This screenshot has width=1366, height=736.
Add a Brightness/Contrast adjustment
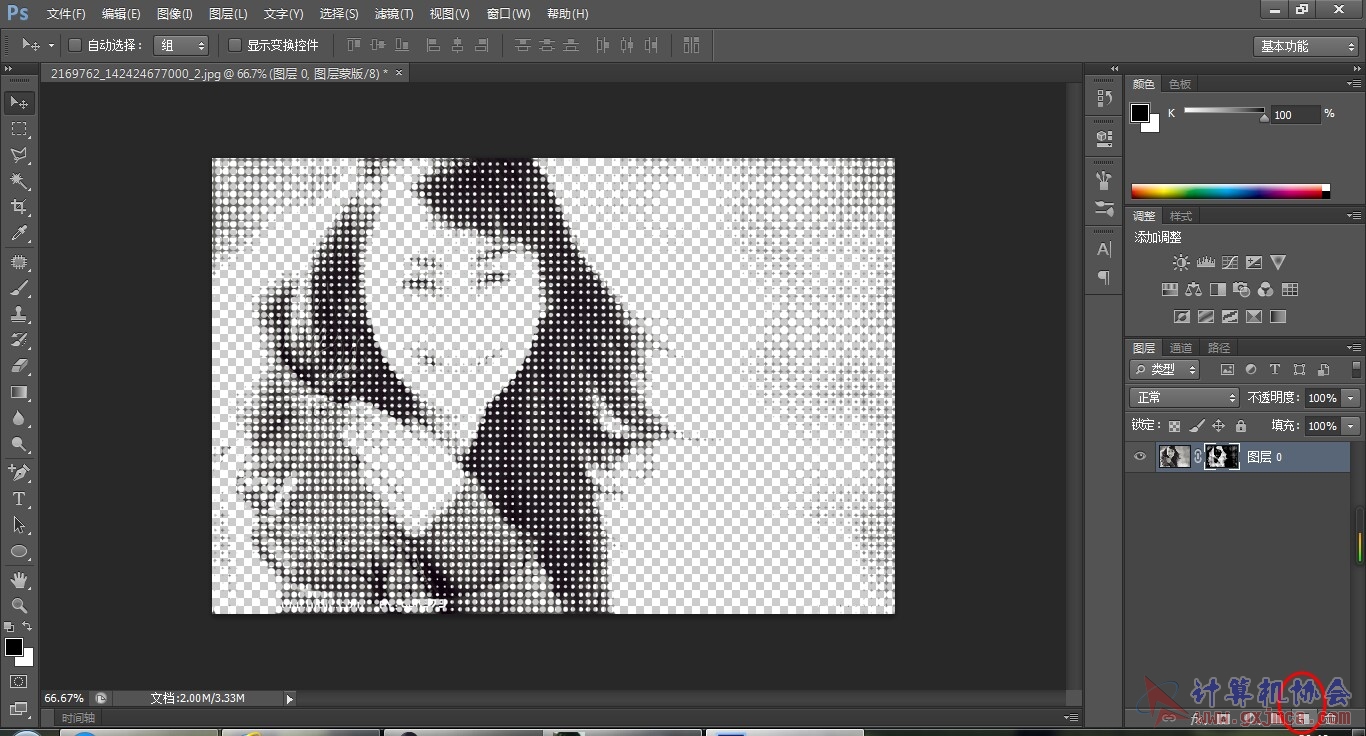[x=1181, y=262]
